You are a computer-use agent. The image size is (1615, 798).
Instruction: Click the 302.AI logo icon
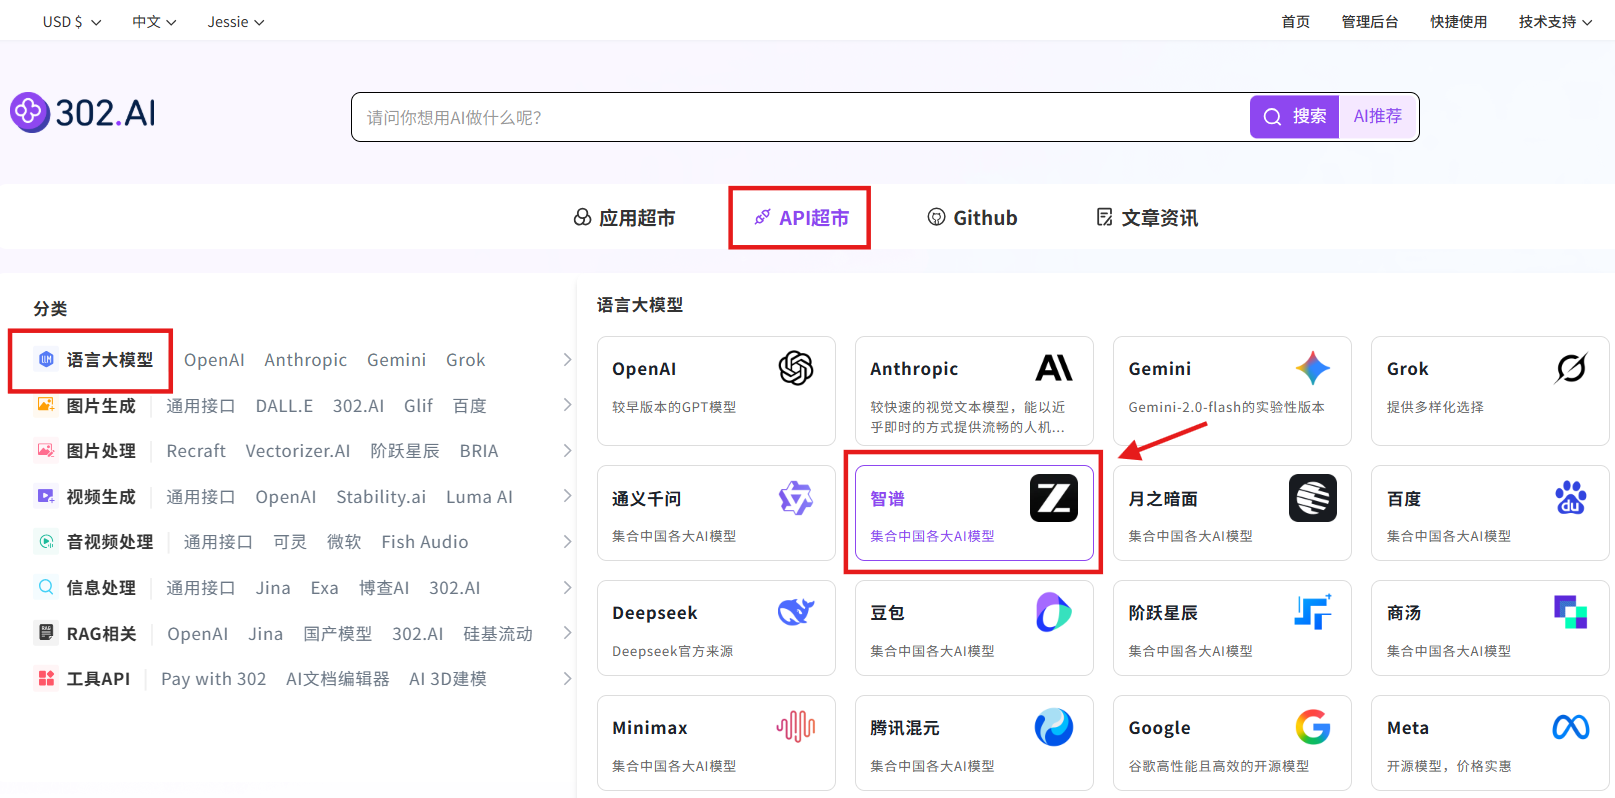tap(30, 113)
